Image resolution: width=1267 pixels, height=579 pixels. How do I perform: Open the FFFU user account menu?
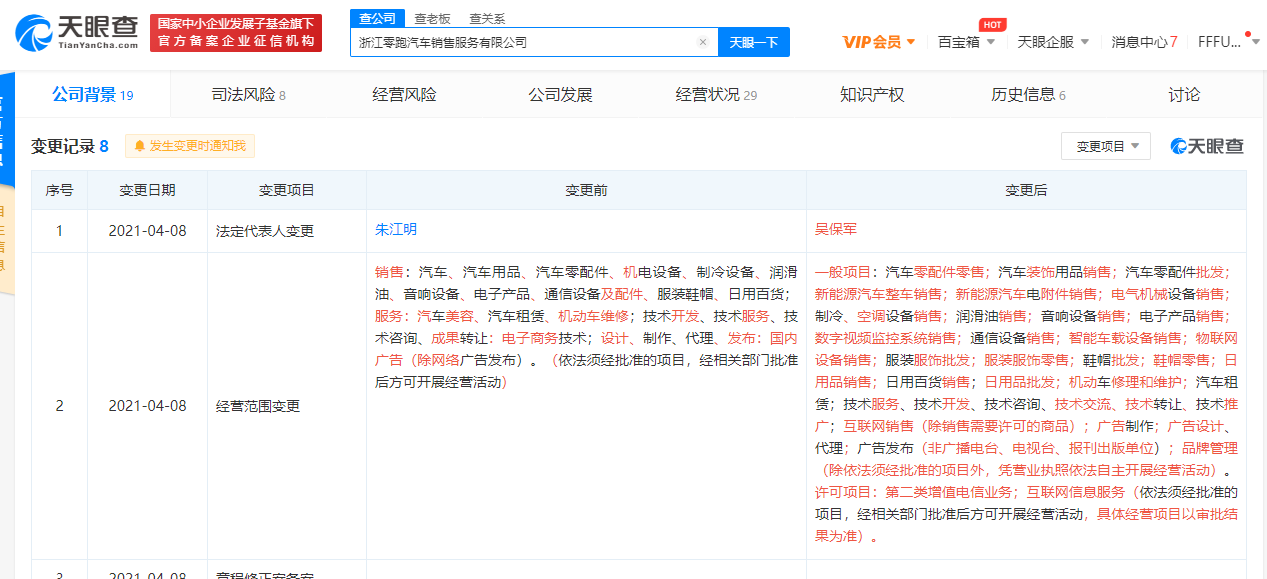(x=1229, y=42)
